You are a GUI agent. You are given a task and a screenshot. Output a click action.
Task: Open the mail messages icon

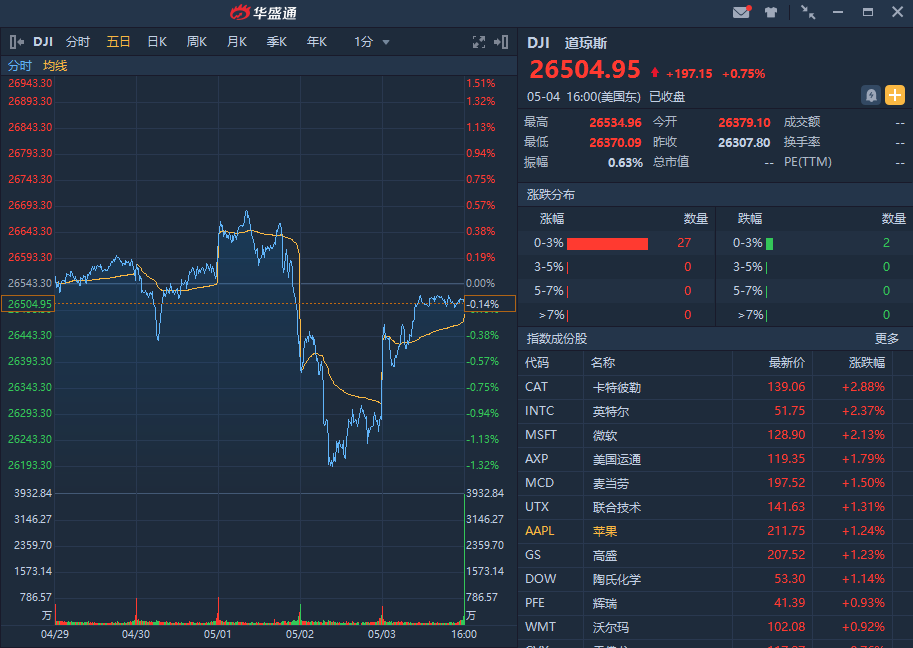click(x=741, y=12)
